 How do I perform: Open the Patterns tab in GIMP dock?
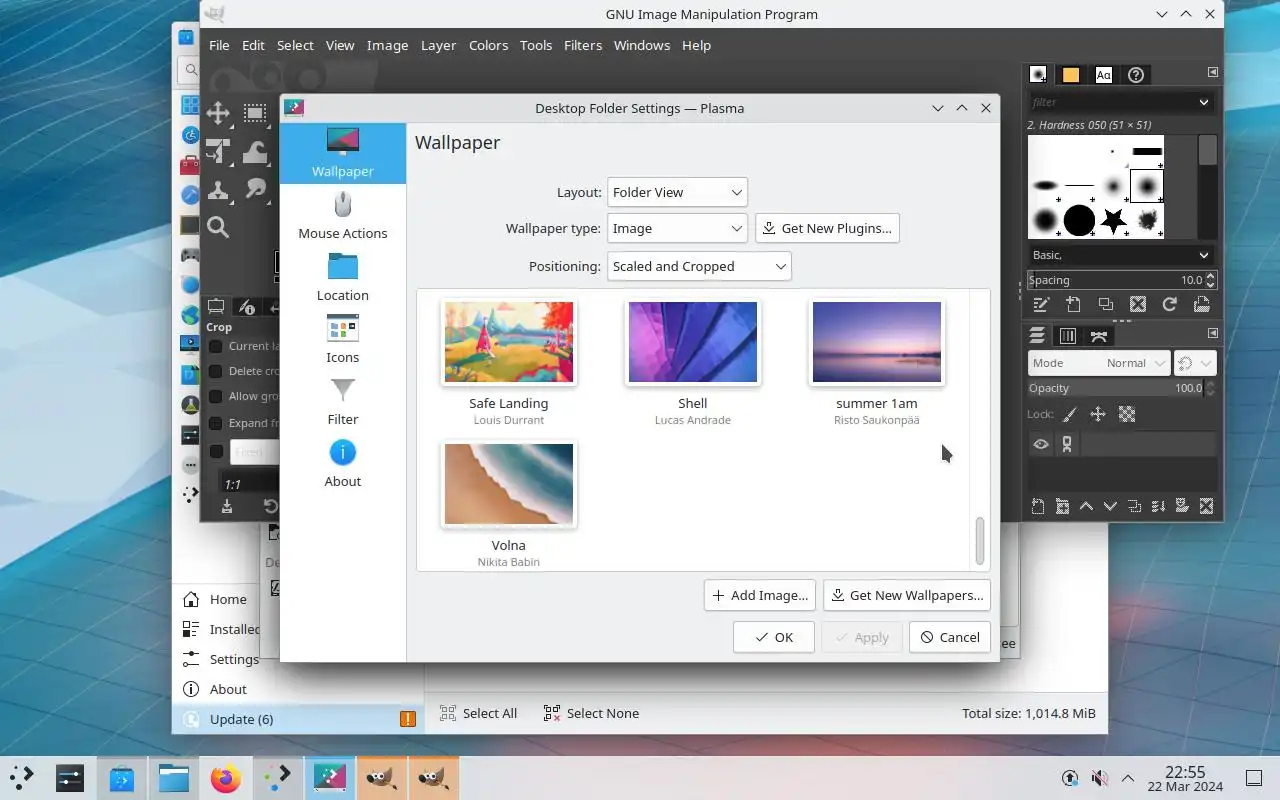(x=1071, y=74)
